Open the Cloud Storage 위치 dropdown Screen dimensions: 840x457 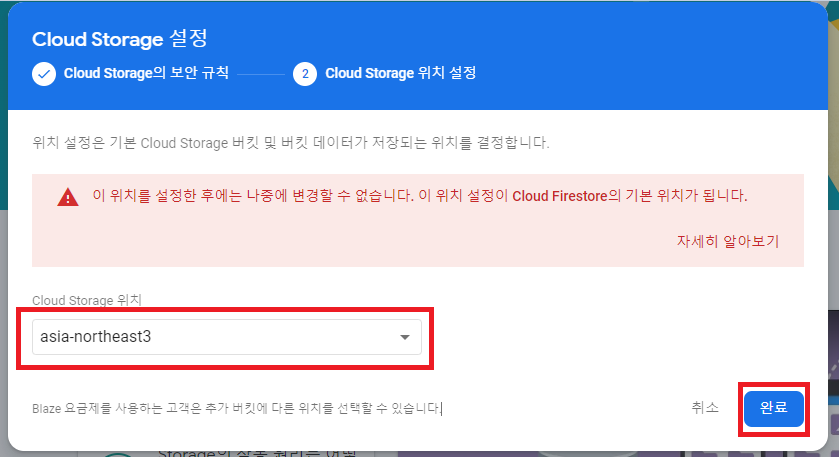tap(227, 337)
